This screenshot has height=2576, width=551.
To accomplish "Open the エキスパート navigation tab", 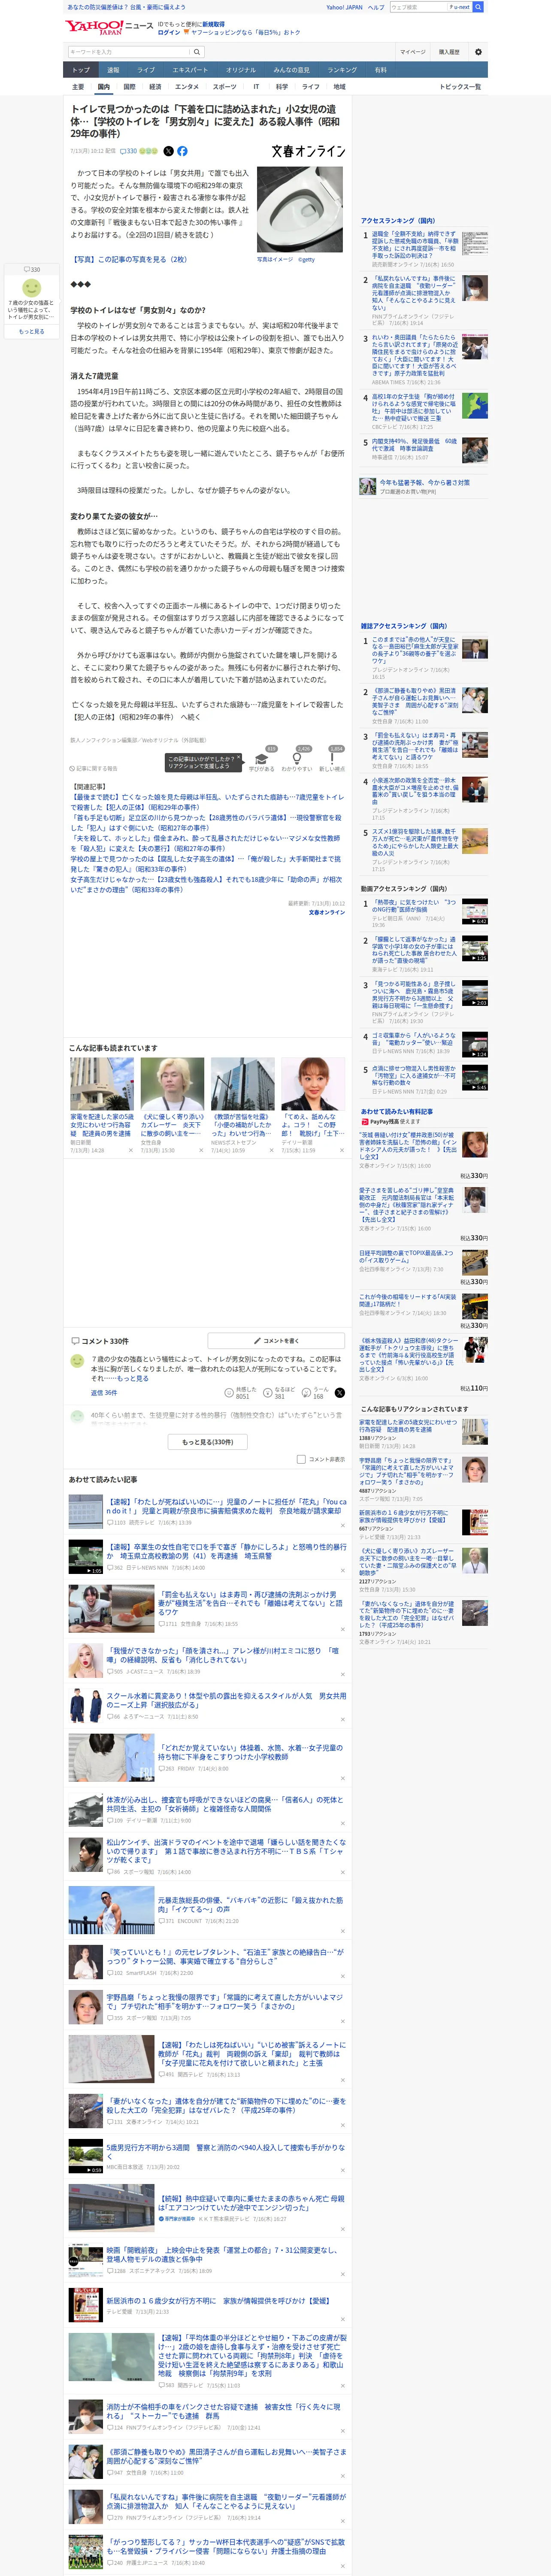I will coord(190,70).
